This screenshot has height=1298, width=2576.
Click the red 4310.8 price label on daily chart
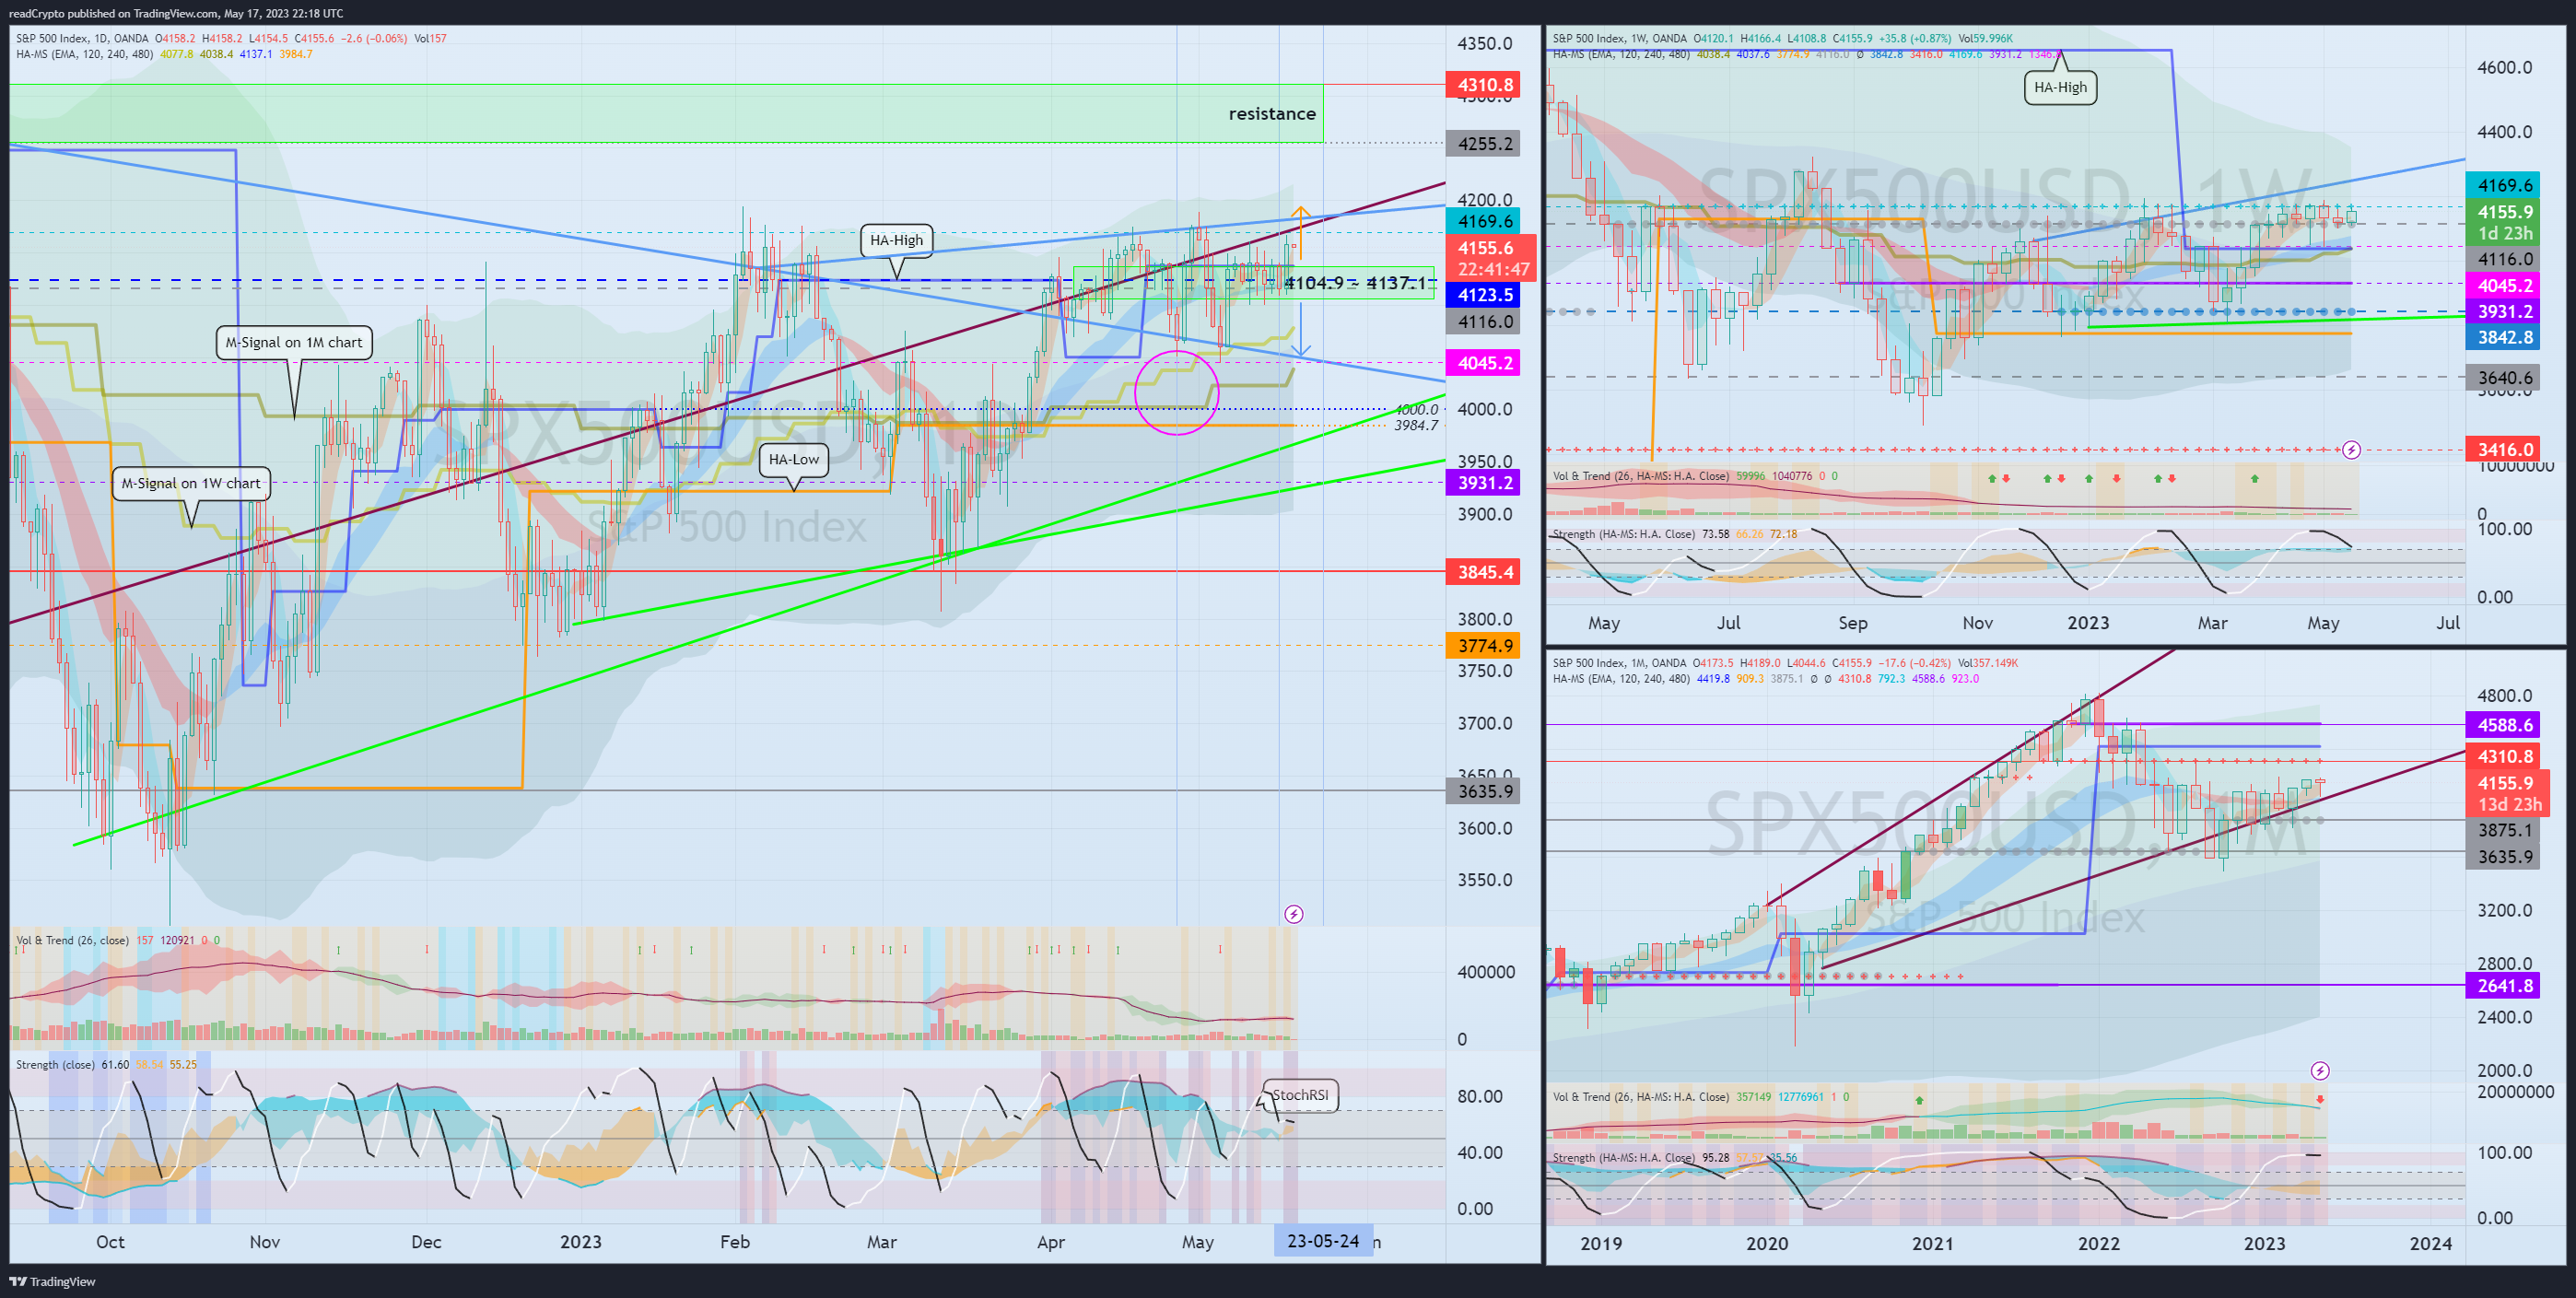pos(1484,85)
